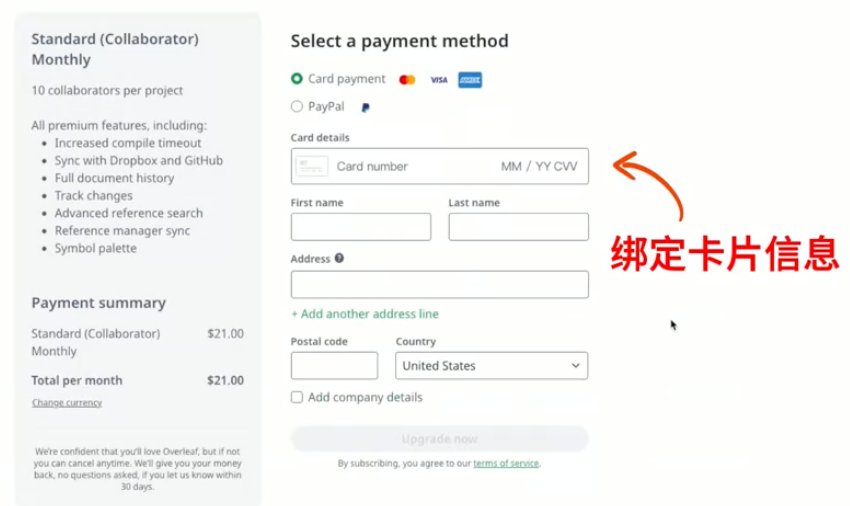The height and width of the screenshot is (506, 850).
Task: Click into the Address input field
Action: pyautogui.click(x=440, y=284)
